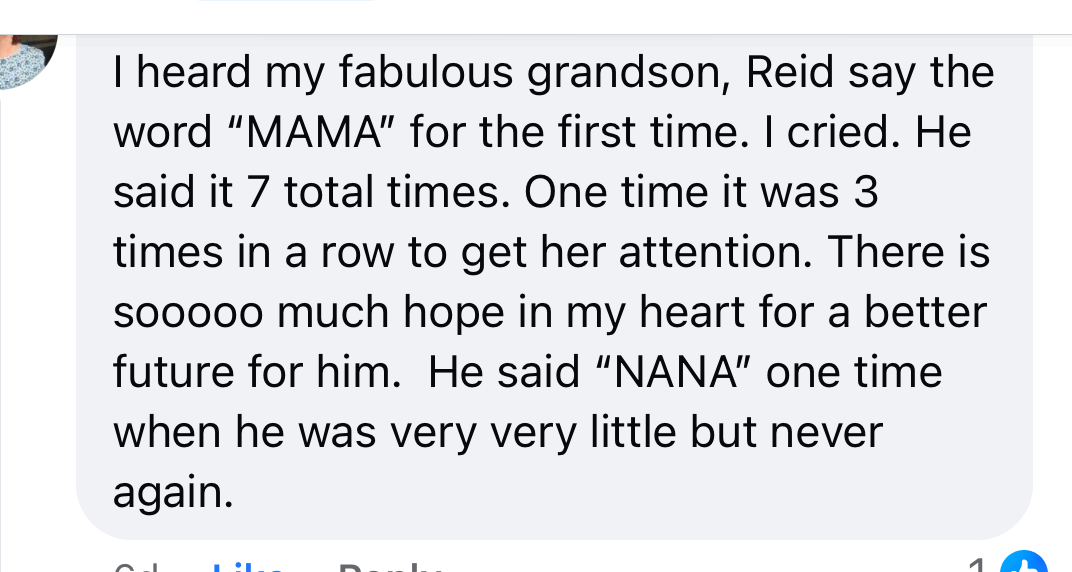
Task: View the reaction count of 1
Action: [x=979, y=566]
